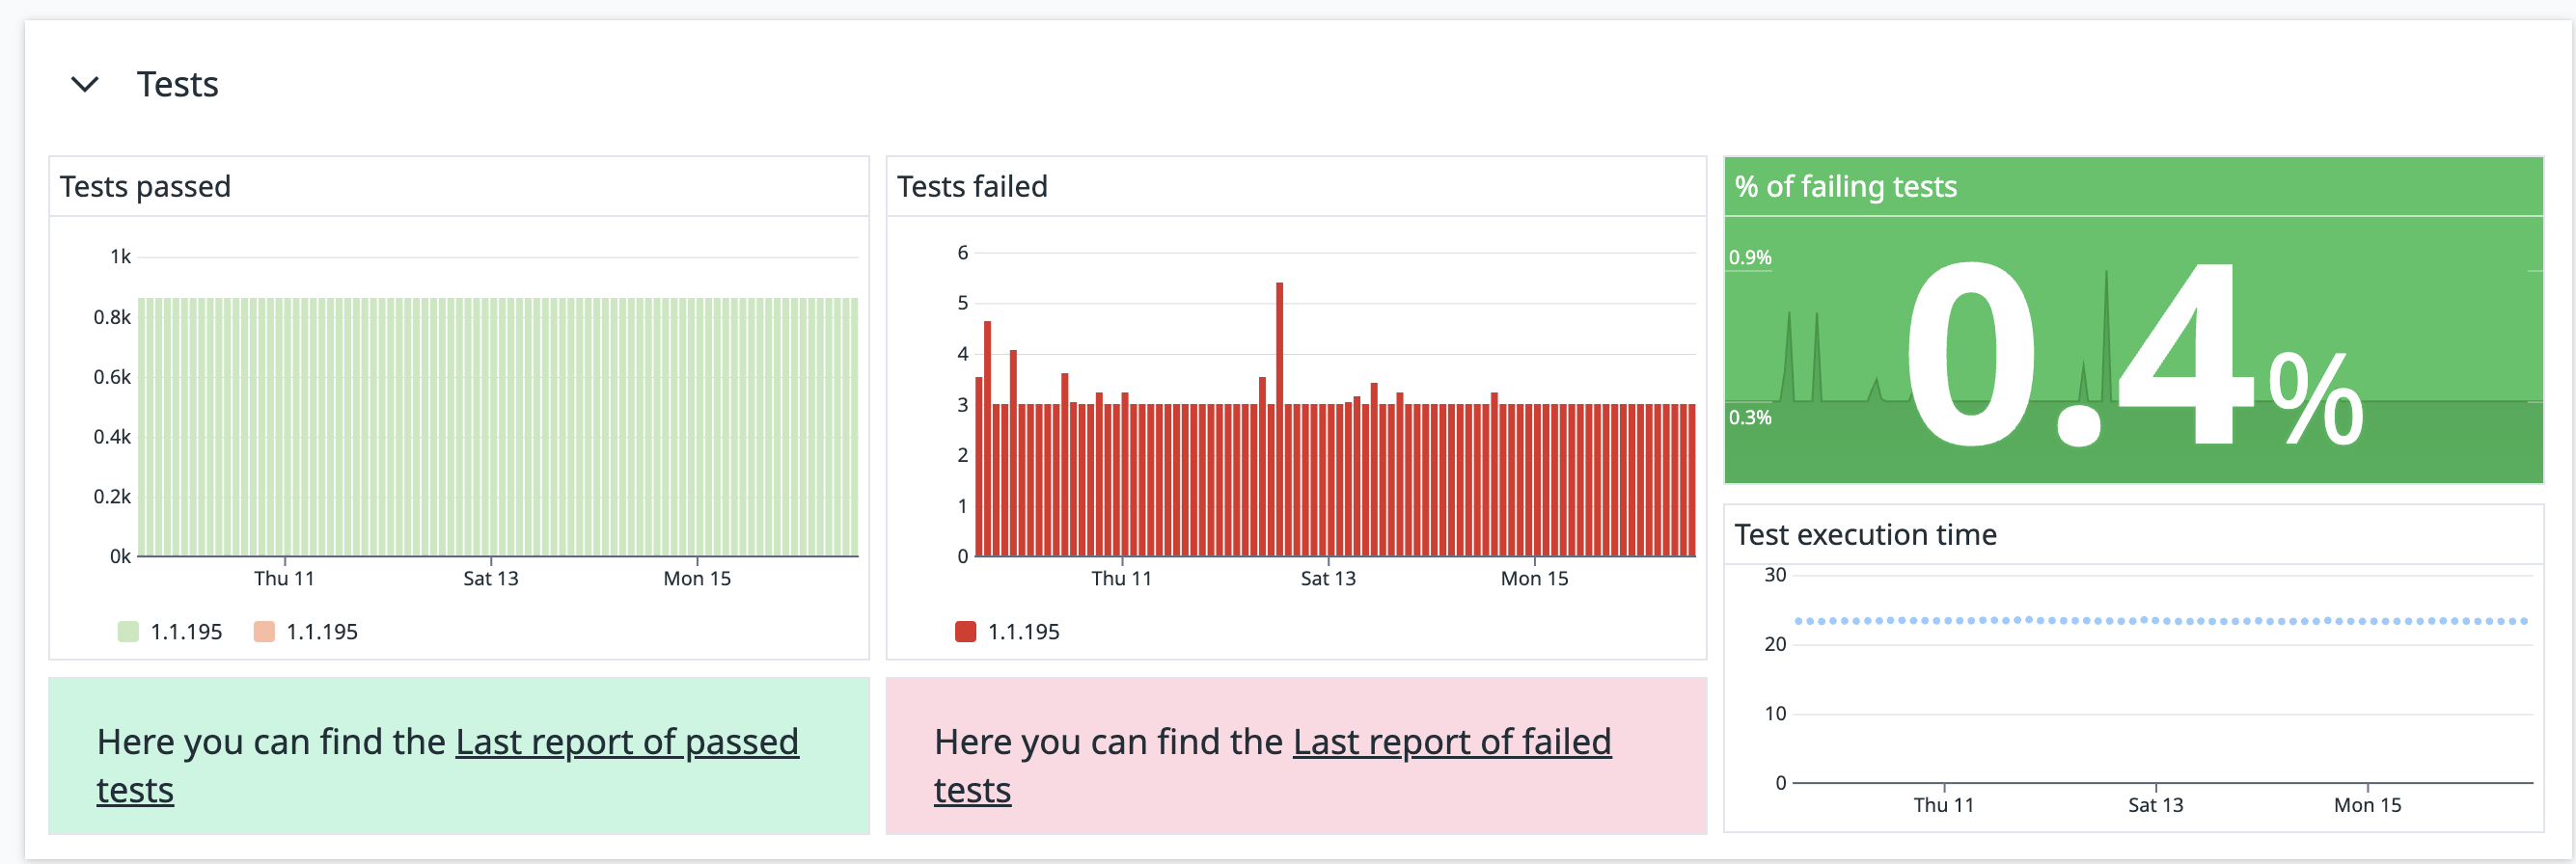Click Thu 11 tick on Tests passed chart
The height and width of the screenshot is (864, 2576).
tap(284, 578)
